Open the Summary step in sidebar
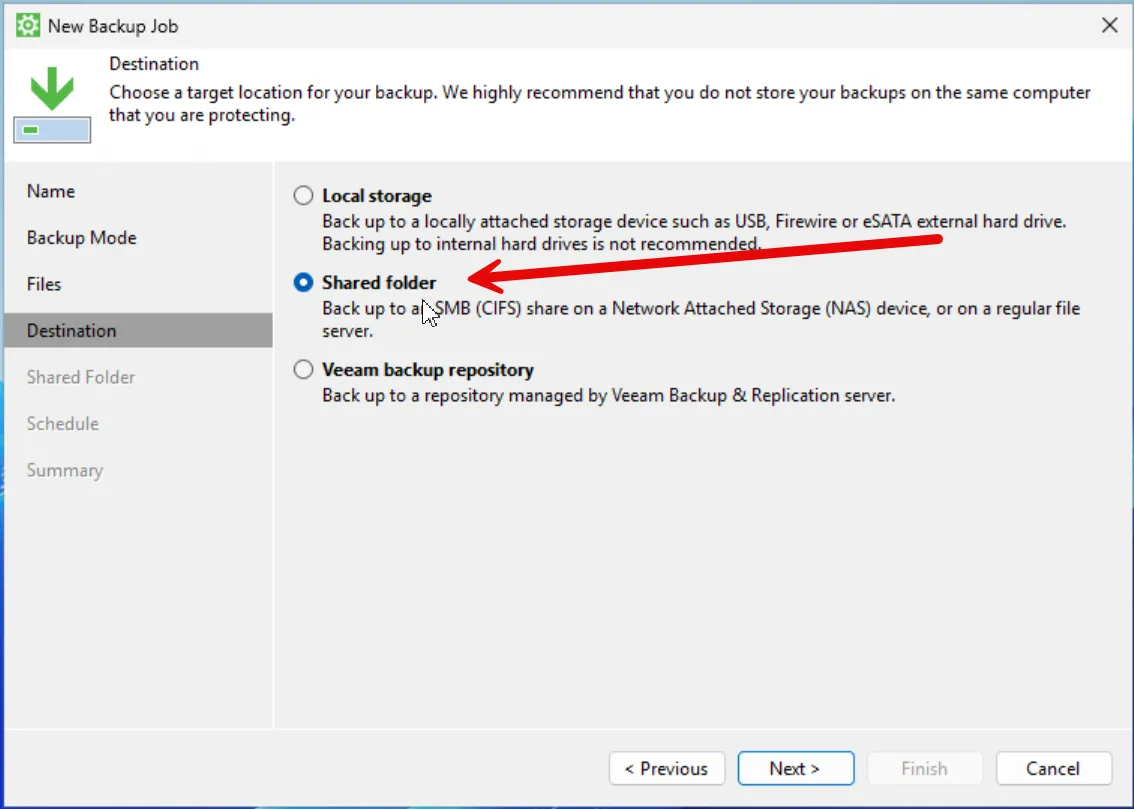This screenshot has height=809, width=1134. tap(65, 470)
